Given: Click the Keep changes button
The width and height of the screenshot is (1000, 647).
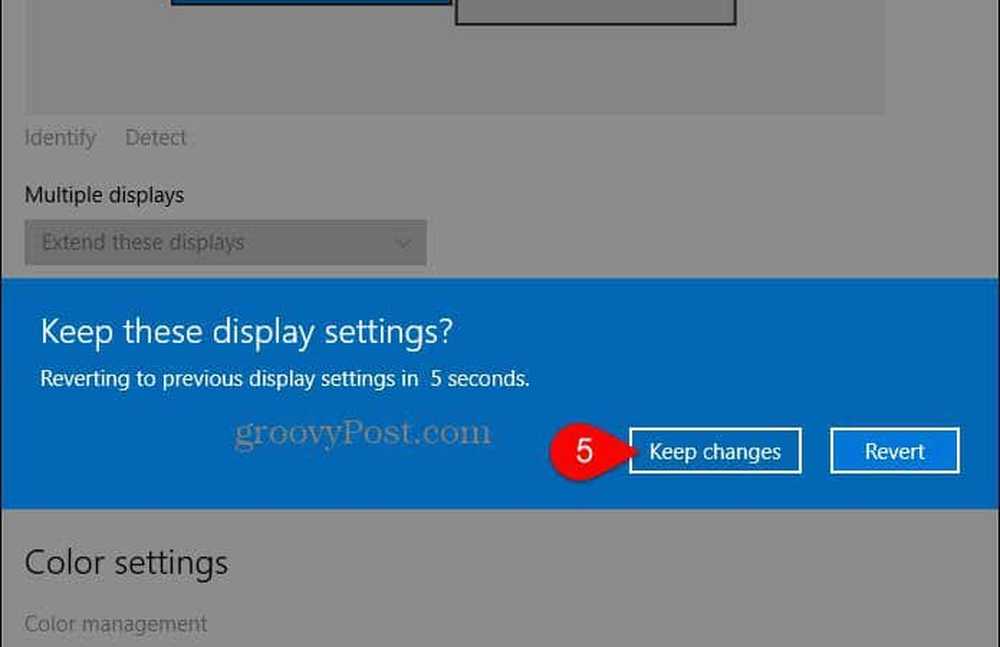Looking at the screenshot, I should pyautogui.click(x=714, y=451).
